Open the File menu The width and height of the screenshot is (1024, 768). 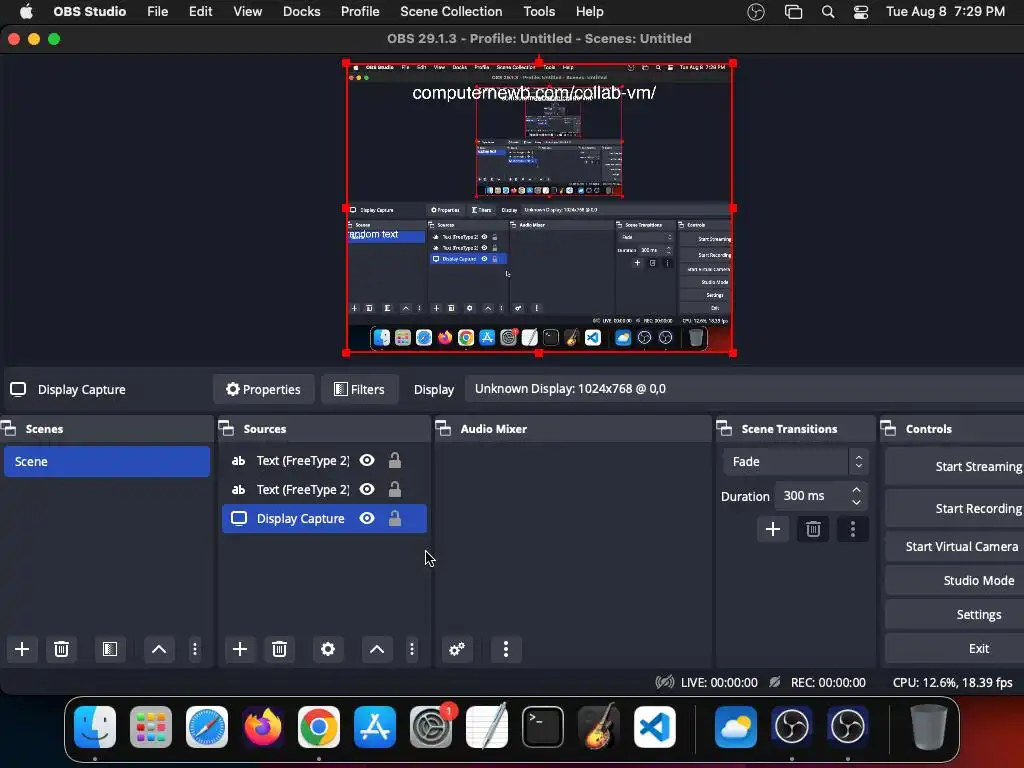[157, 12]
